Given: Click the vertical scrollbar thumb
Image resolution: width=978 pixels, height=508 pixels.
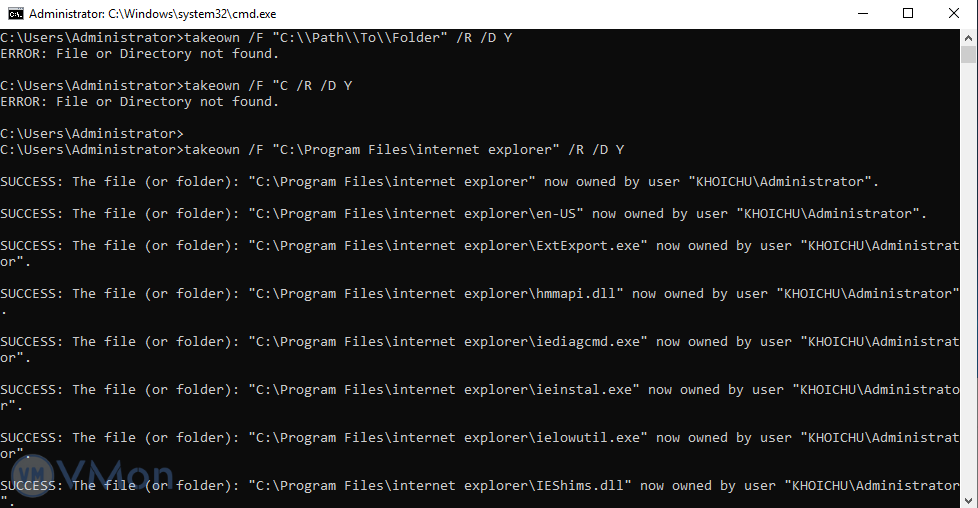Looking at the screenshot, I should click(x=969, y=54).
